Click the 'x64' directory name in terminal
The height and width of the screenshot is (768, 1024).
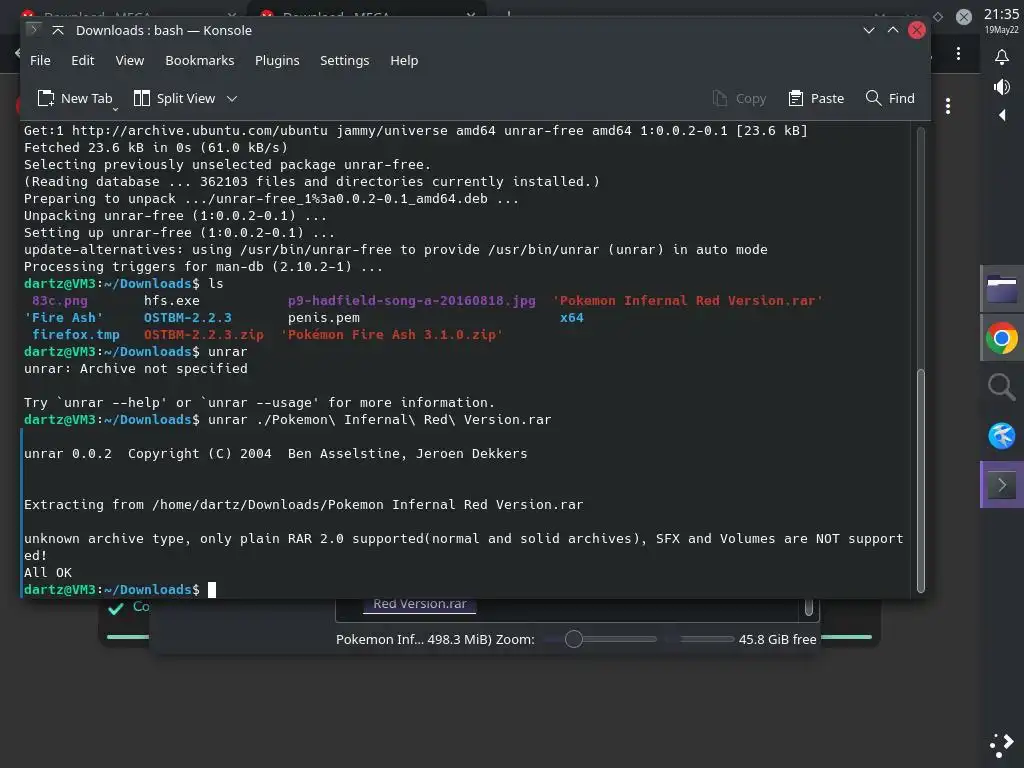point(571,317)
